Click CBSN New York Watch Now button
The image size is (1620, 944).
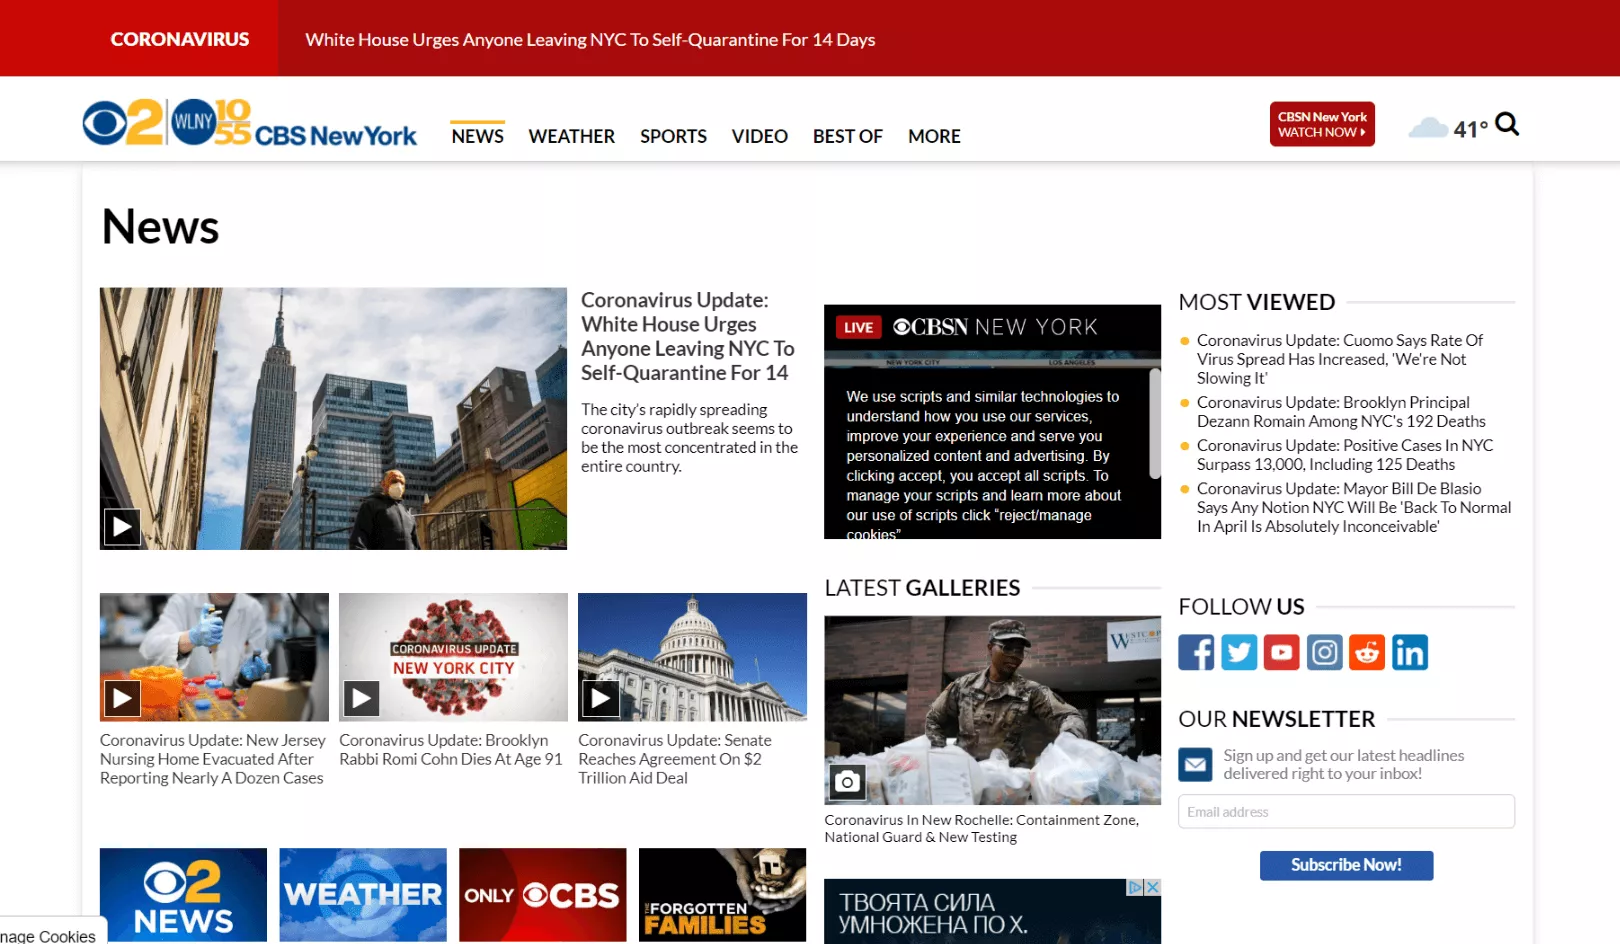pyautogui.click(x=1322, y=124)
